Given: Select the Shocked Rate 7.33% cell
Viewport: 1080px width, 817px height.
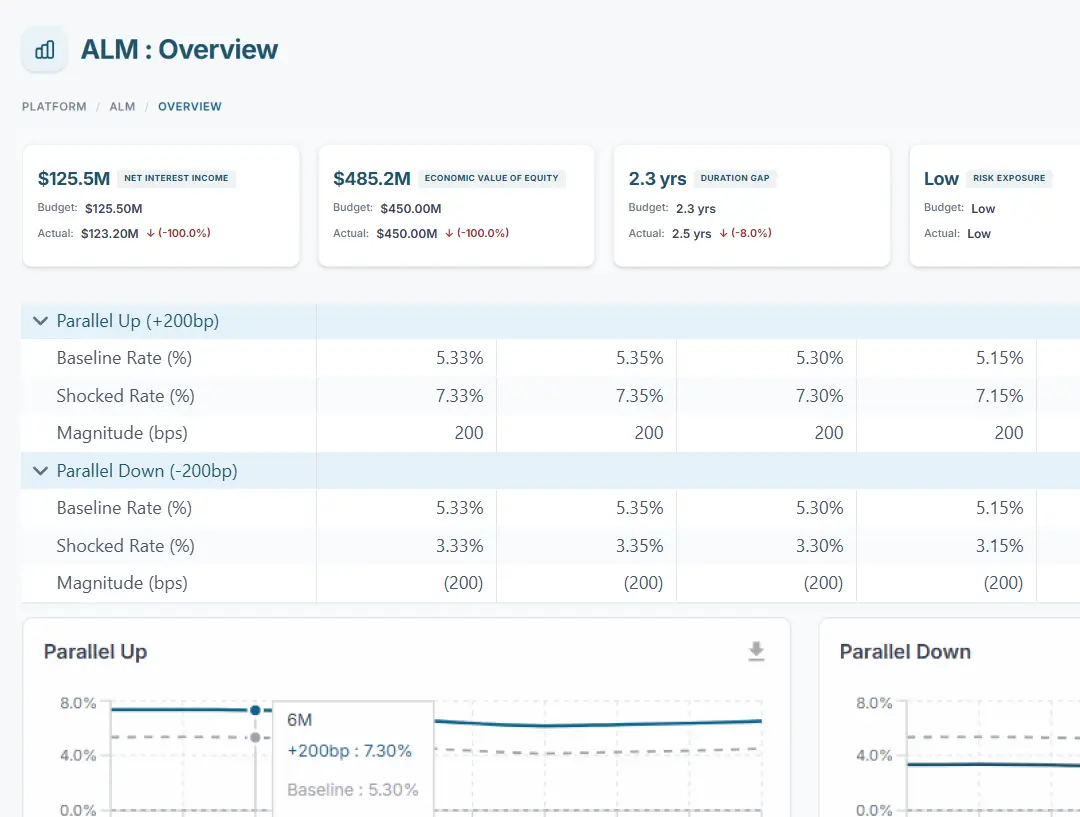Looking at the screenshot, I should (406, 396).
